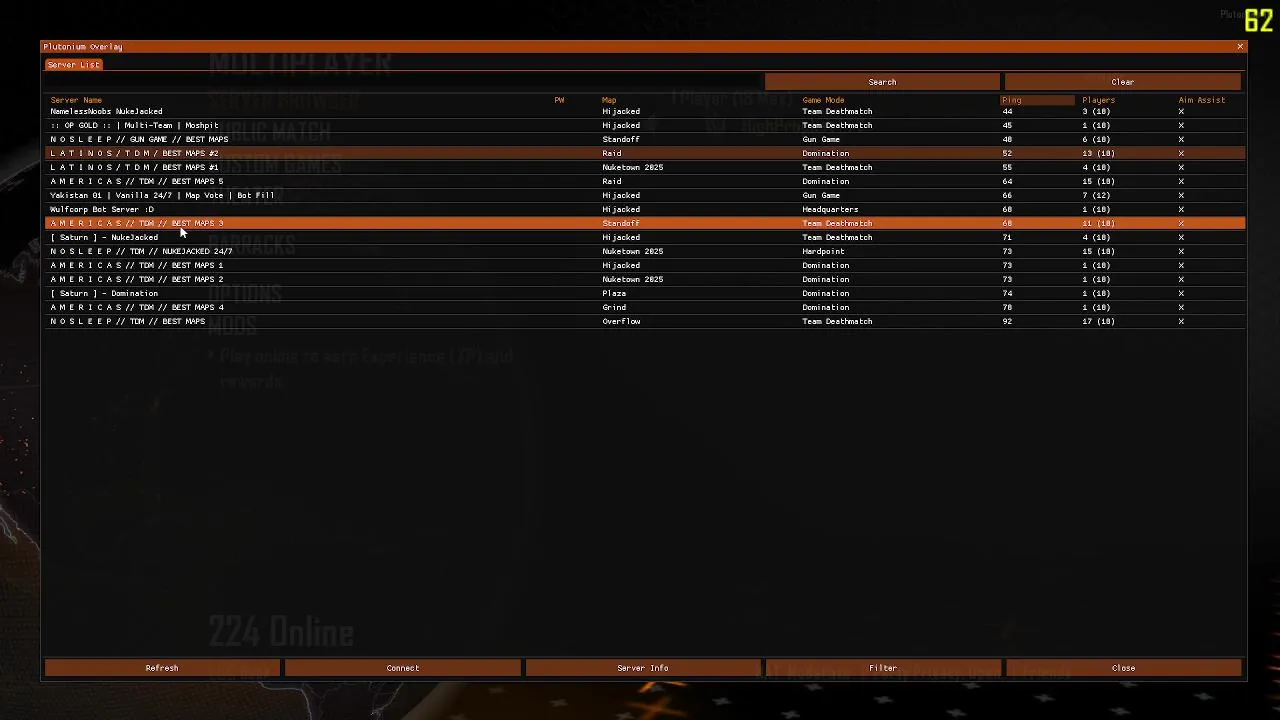Click the players value "3 (18)"
The image size is (1280, 720).
point(1096,111)
